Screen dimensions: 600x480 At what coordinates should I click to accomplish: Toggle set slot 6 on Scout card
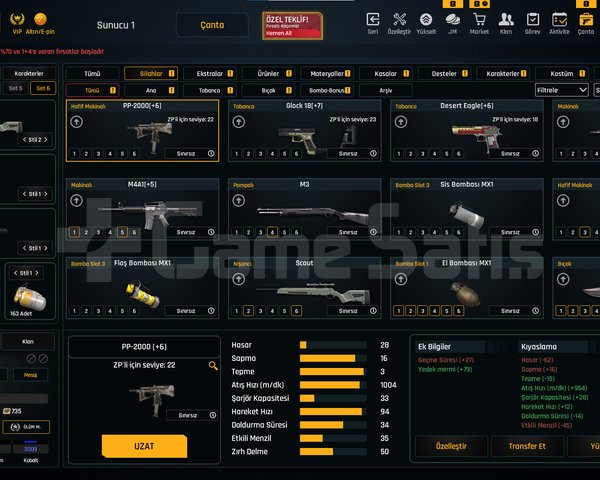[296, 311]
